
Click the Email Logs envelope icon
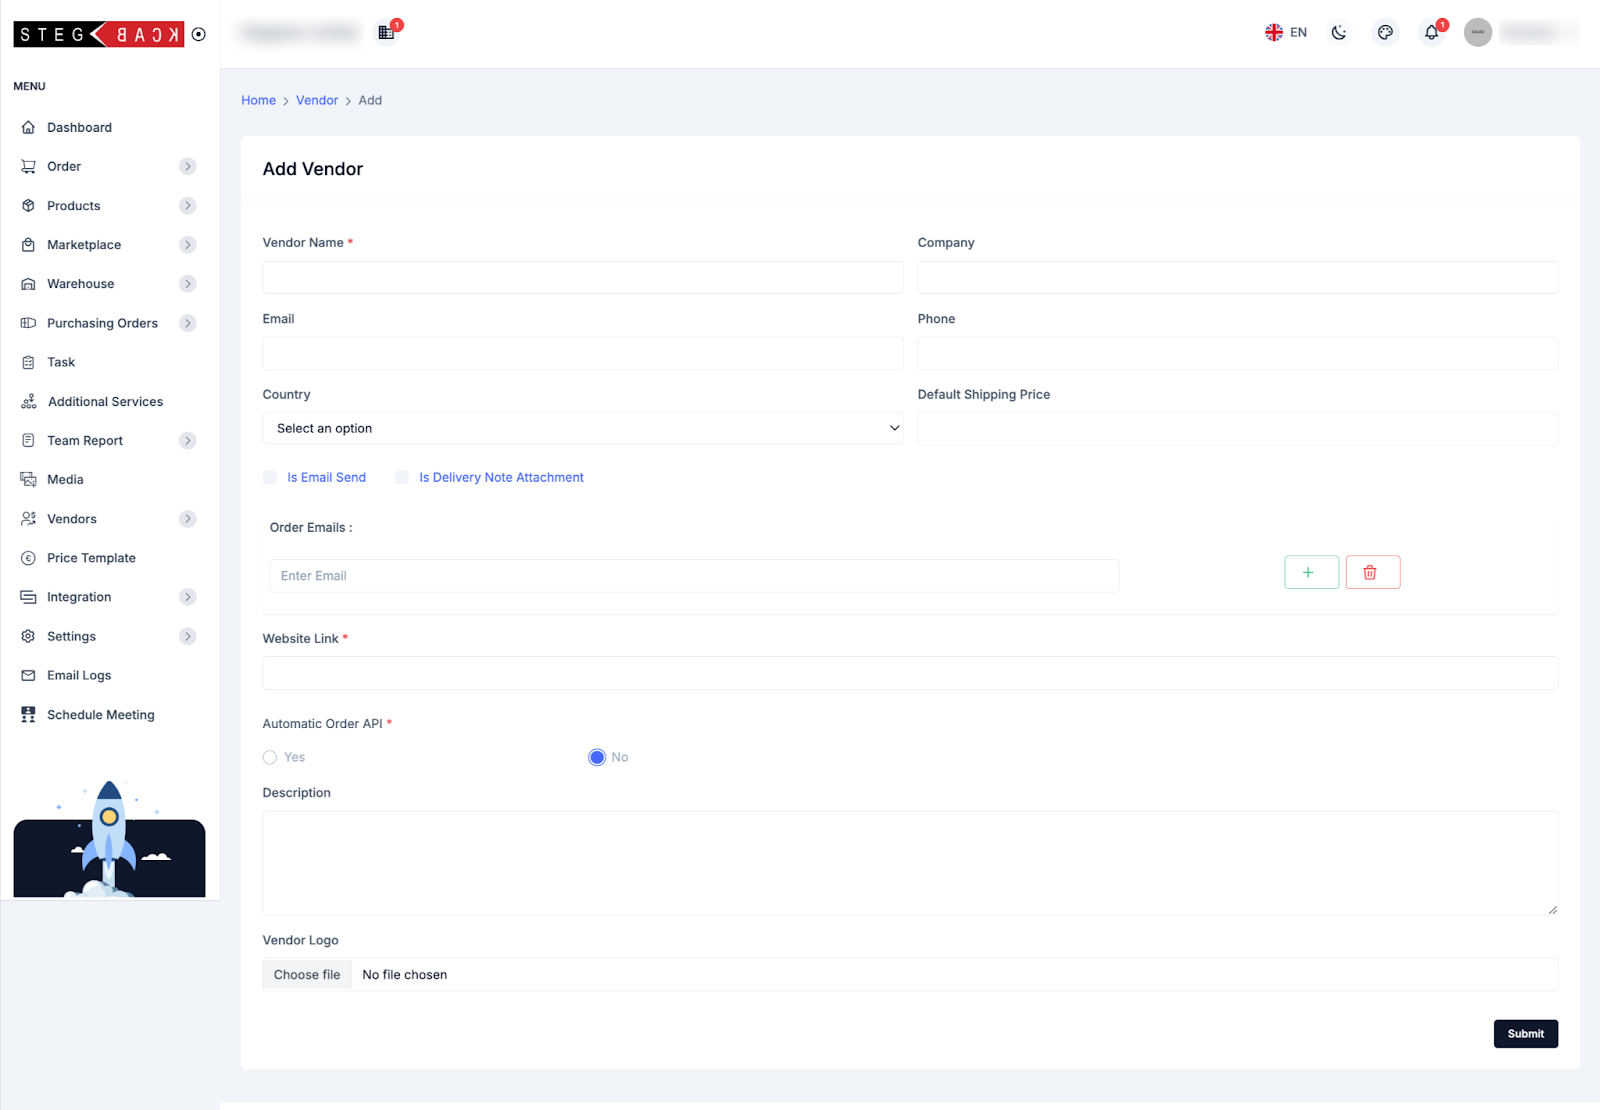pos(28,675)
